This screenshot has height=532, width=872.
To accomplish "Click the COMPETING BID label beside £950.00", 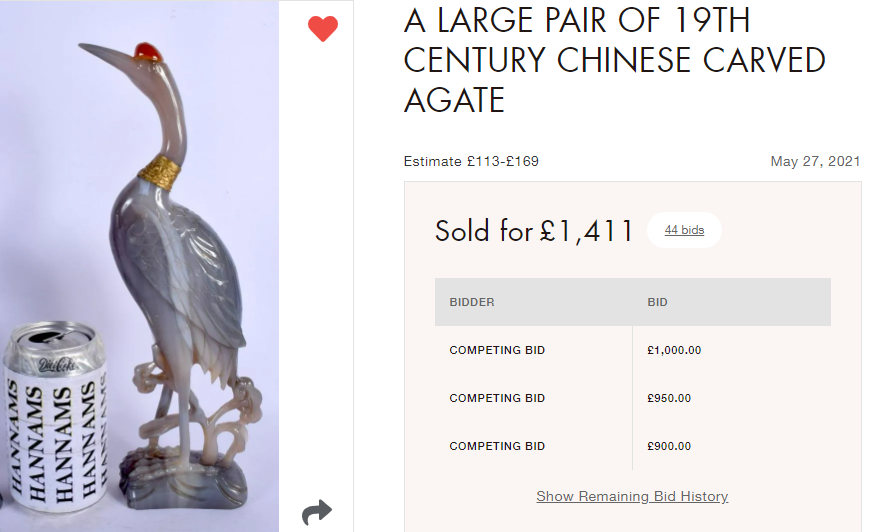I will click(497, 398).
